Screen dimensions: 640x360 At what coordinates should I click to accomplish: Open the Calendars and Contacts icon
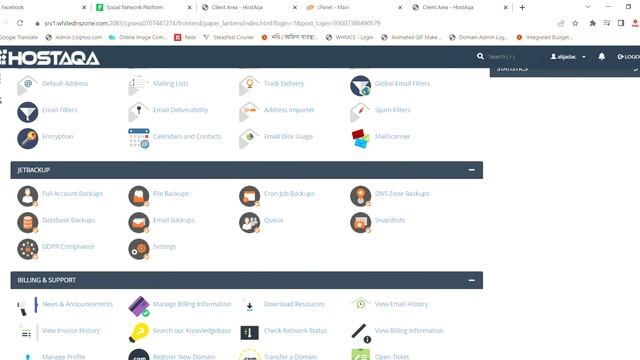point(138,138)
